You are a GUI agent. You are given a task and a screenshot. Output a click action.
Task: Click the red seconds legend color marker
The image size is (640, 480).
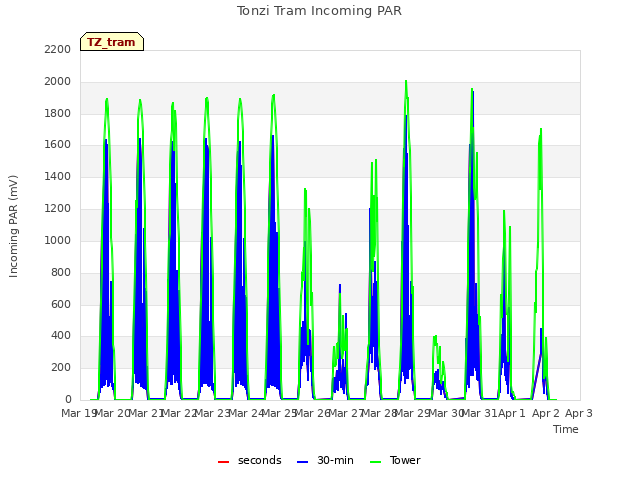click(x=223, y=462)
